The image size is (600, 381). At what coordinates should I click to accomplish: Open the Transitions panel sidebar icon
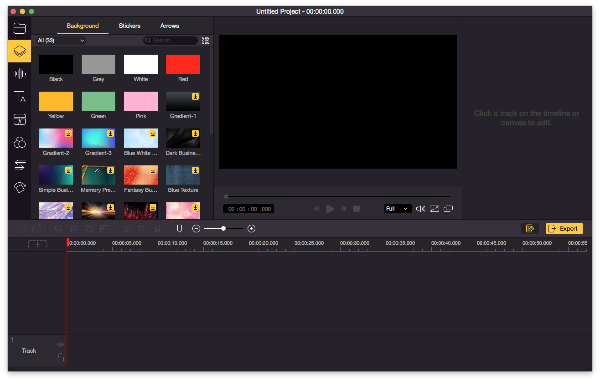click(20, 165)
